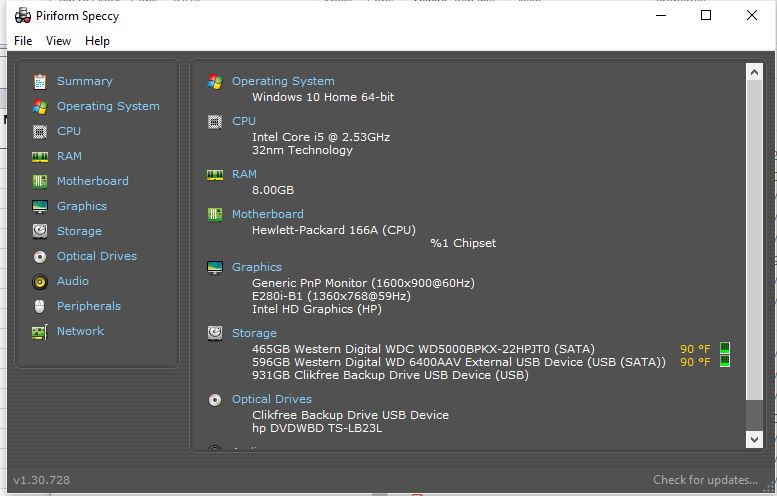
Task: Open the Help menu
Action: click(x=97, y=41)
